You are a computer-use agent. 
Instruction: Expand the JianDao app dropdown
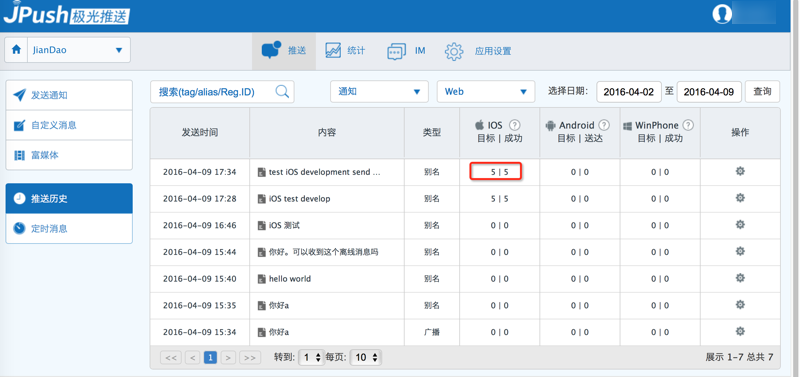point(67,50)
